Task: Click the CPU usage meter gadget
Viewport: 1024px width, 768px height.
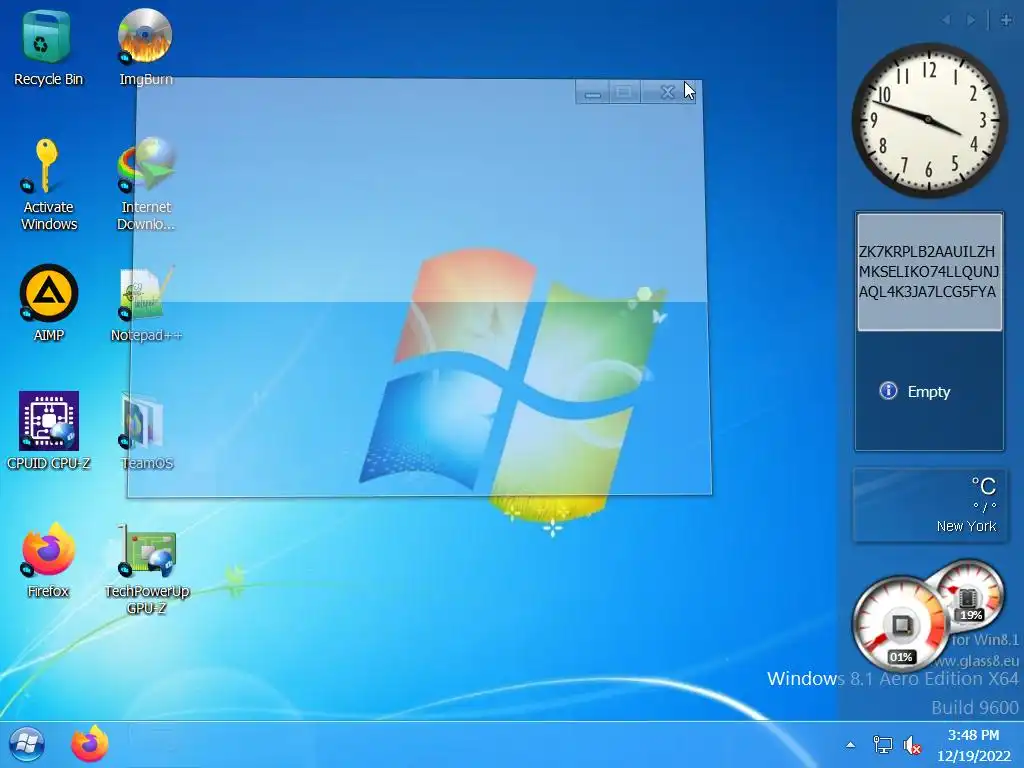Action: point(900,624)
